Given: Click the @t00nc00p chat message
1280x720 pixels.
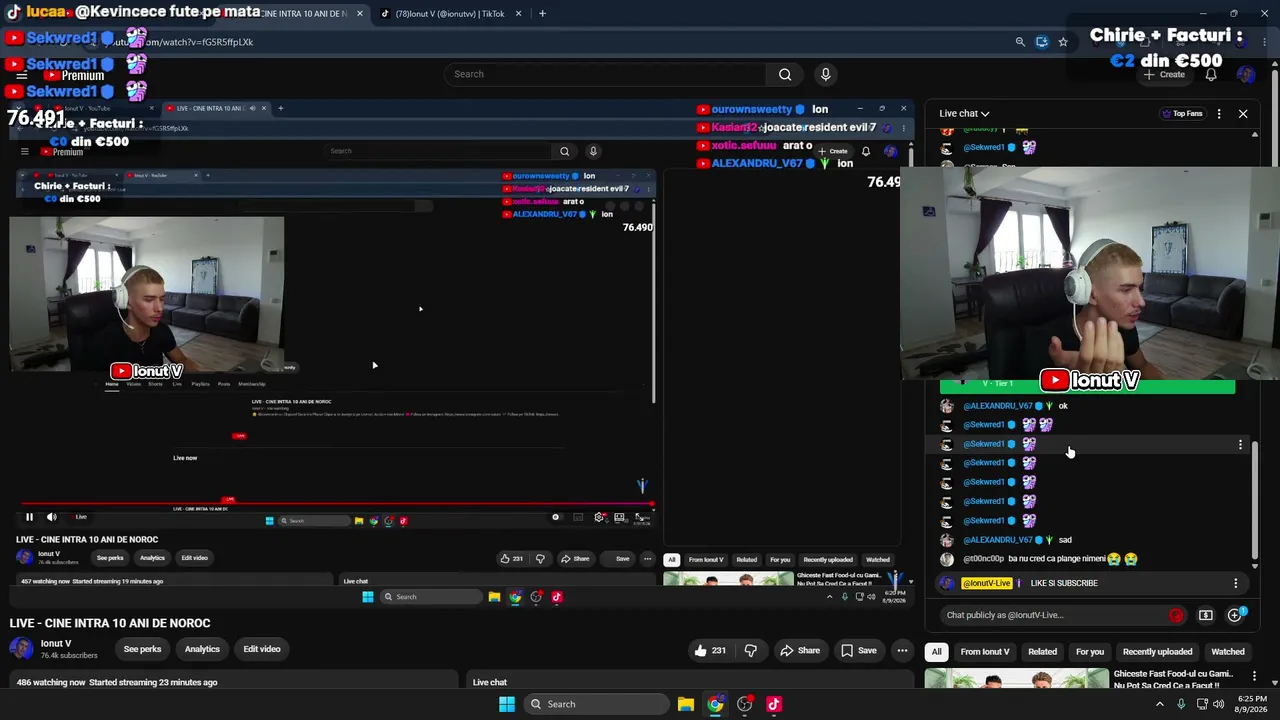Looking at the screenshot, I should [1050, 559].
